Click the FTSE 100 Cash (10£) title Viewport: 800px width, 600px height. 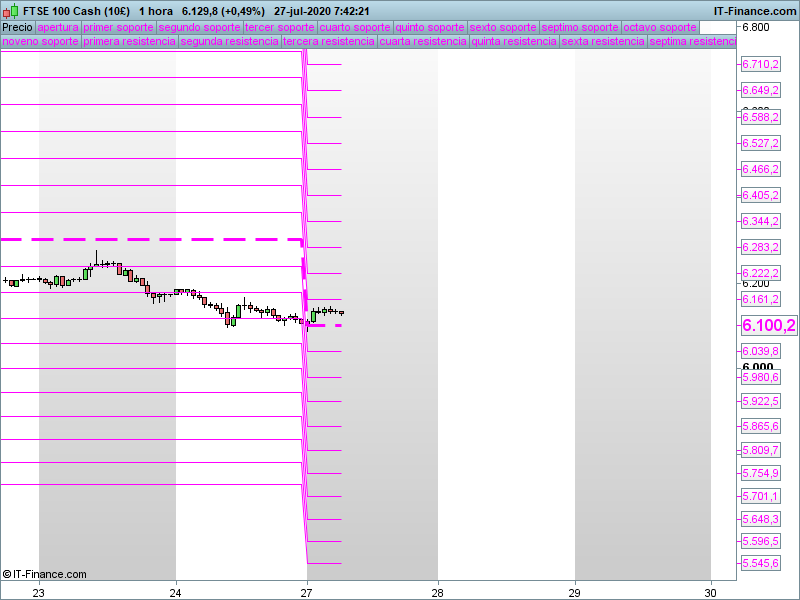(x=77, y=11)
